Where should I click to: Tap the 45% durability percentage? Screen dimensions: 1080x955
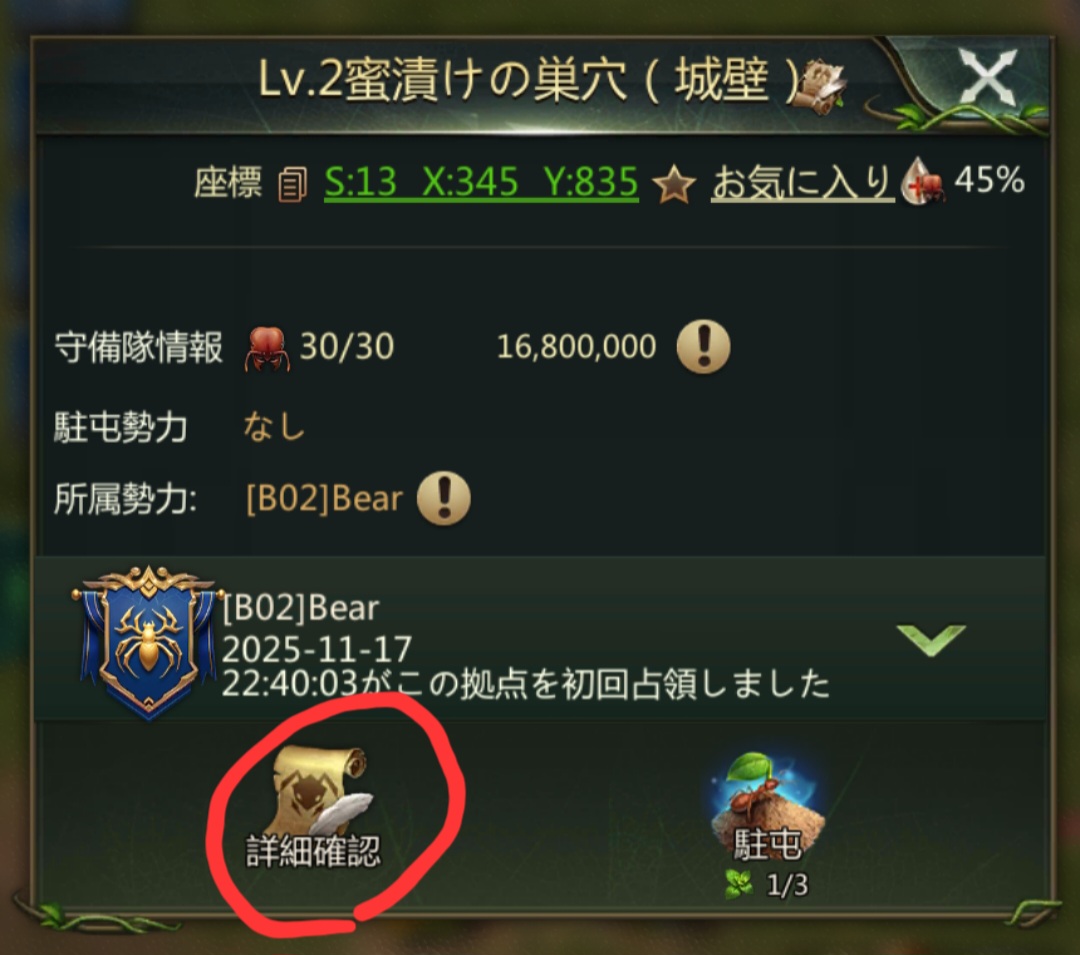990,180
